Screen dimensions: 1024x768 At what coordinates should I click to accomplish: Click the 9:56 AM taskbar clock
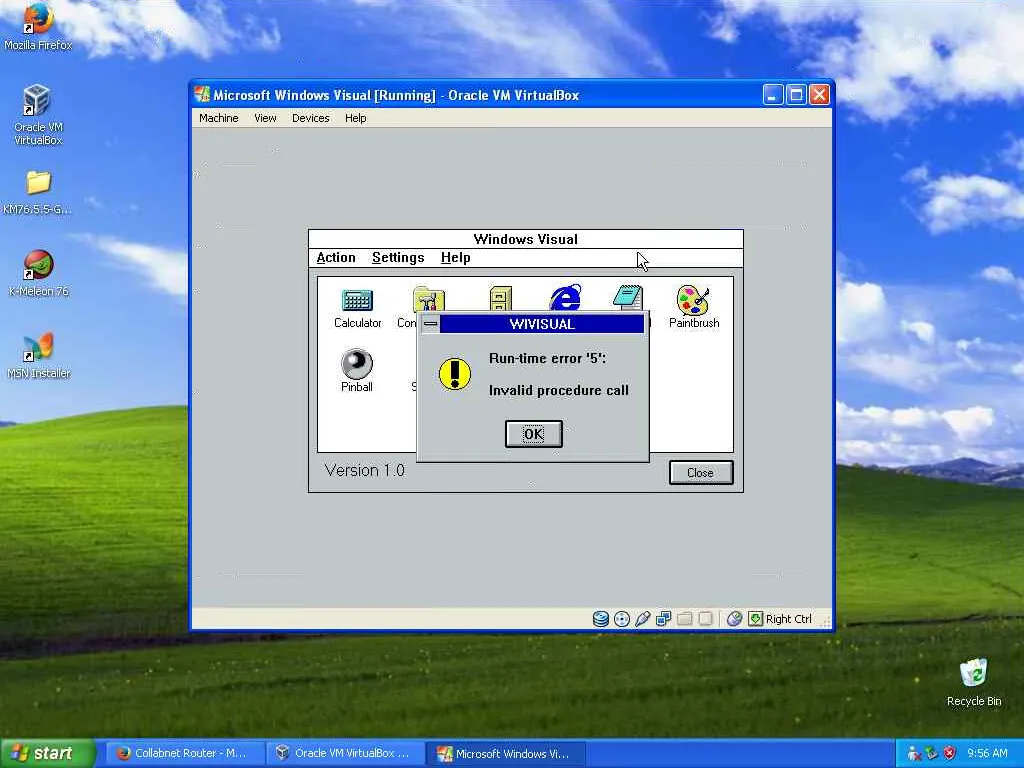(987, 753)
